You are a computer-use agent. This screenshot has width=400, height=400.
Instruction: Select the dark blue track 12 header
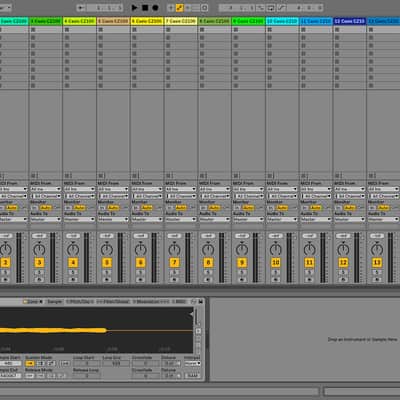click(x=349, y=21)
